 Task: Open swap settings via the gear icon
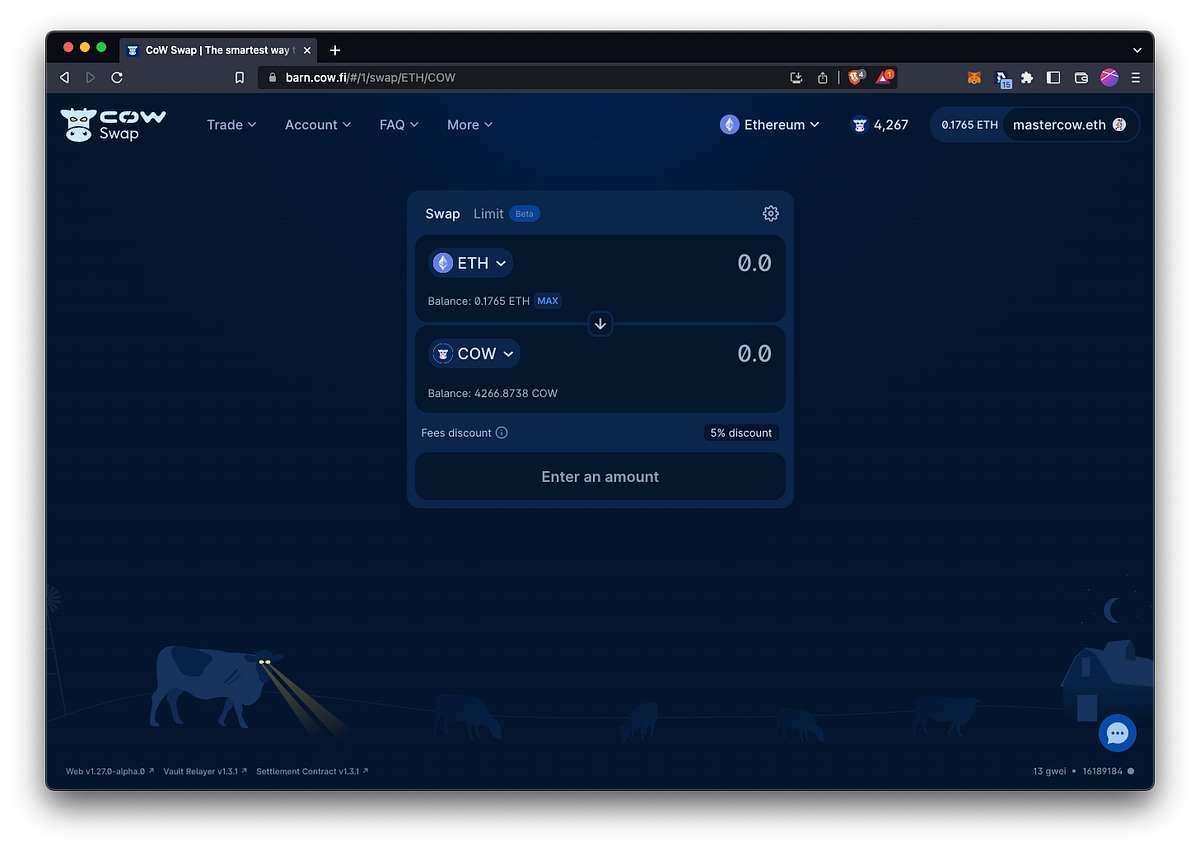[770, 213]
